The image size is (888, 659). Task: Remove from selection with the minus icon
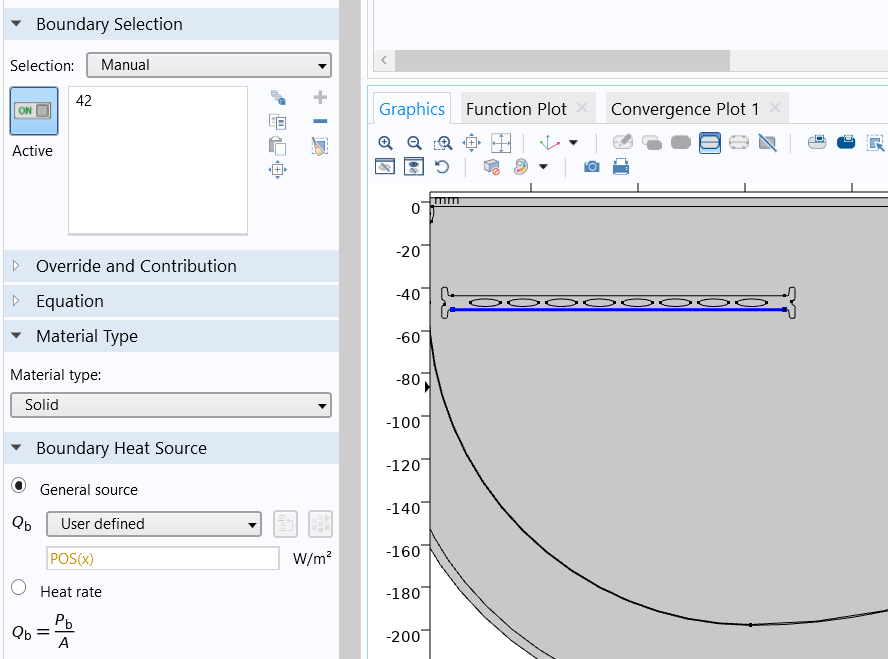320,122
